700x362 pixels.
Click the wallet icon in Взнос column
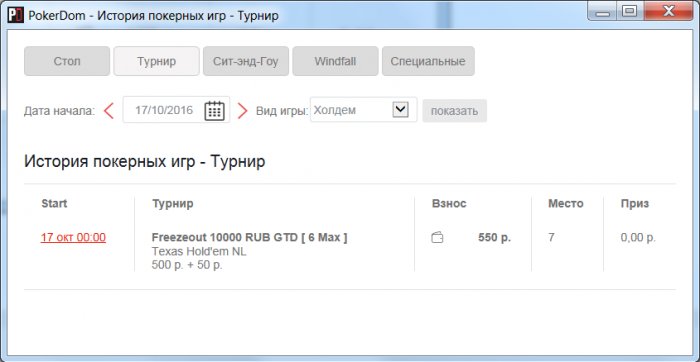coord(437,238)
